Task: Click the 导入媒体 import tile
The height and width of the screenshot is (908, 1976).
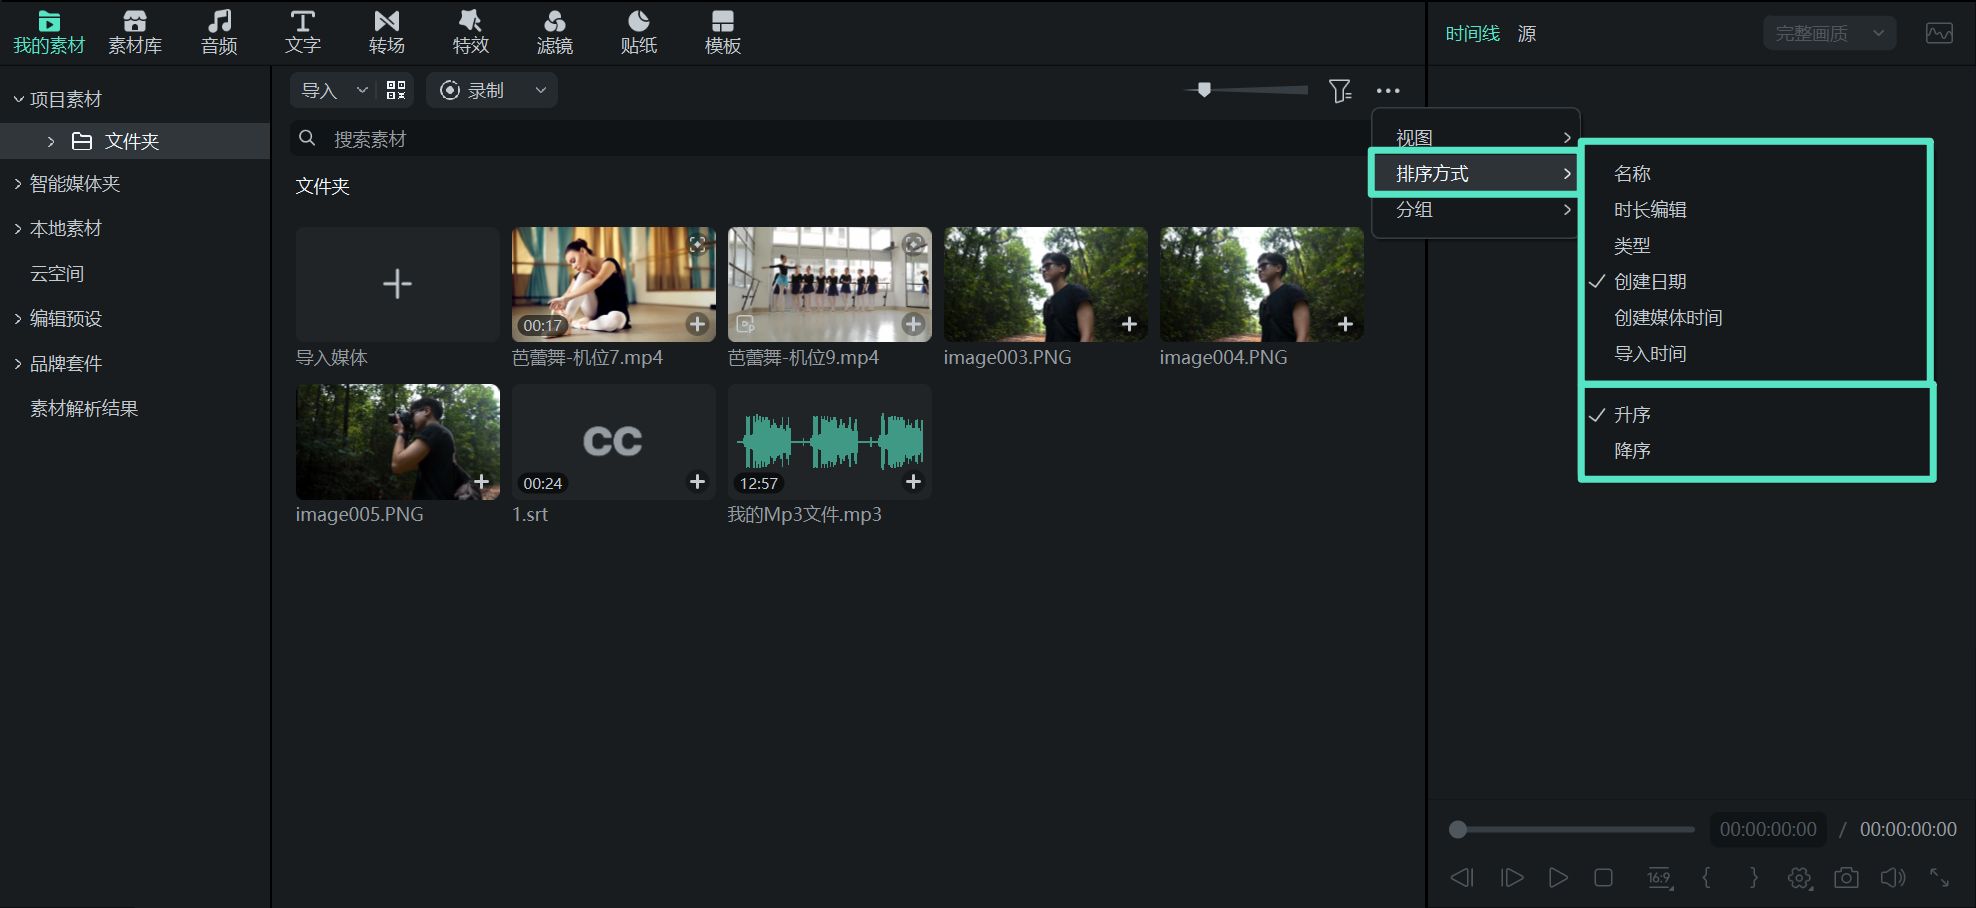Action: [x=397, y=284]
